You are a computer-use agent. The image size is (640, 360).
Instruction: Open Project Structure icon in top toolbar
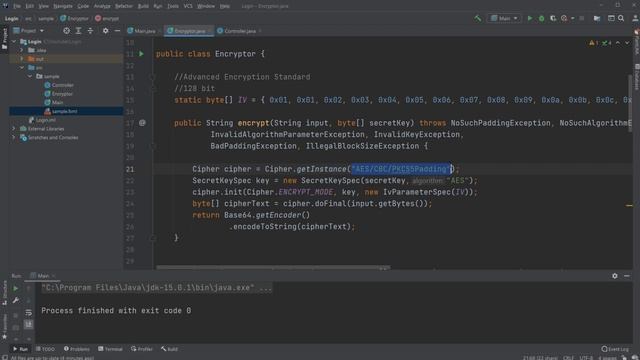pos(597,18)
